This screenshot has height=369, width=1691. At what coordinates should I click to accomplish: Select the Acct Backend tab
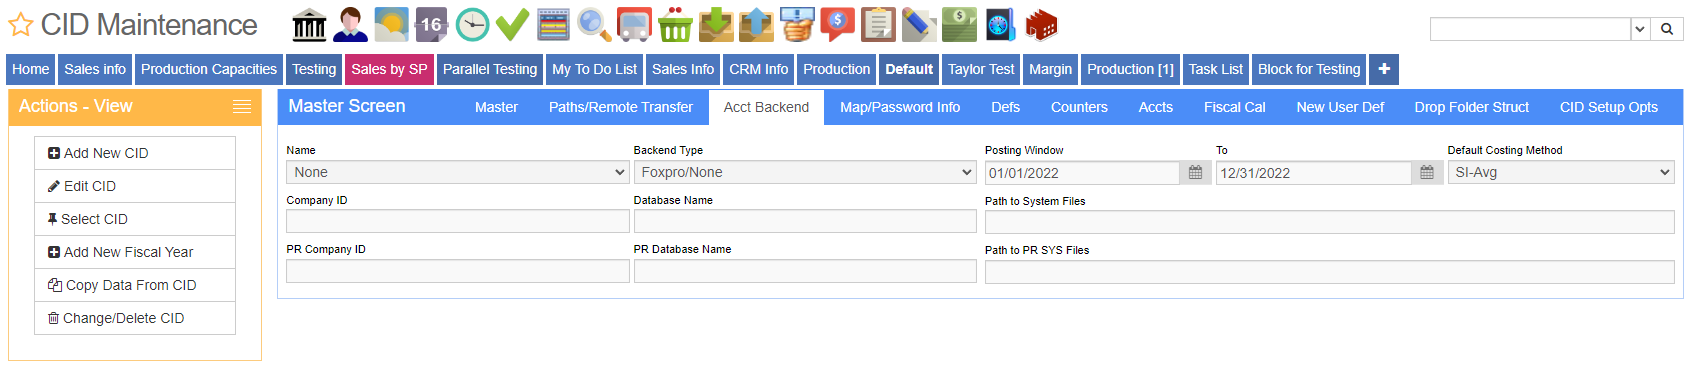click(x=766, y=107)
